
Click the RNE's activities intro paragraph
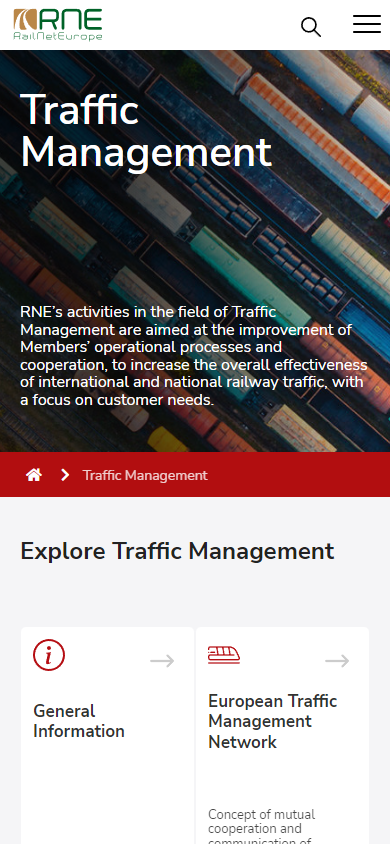194,356
